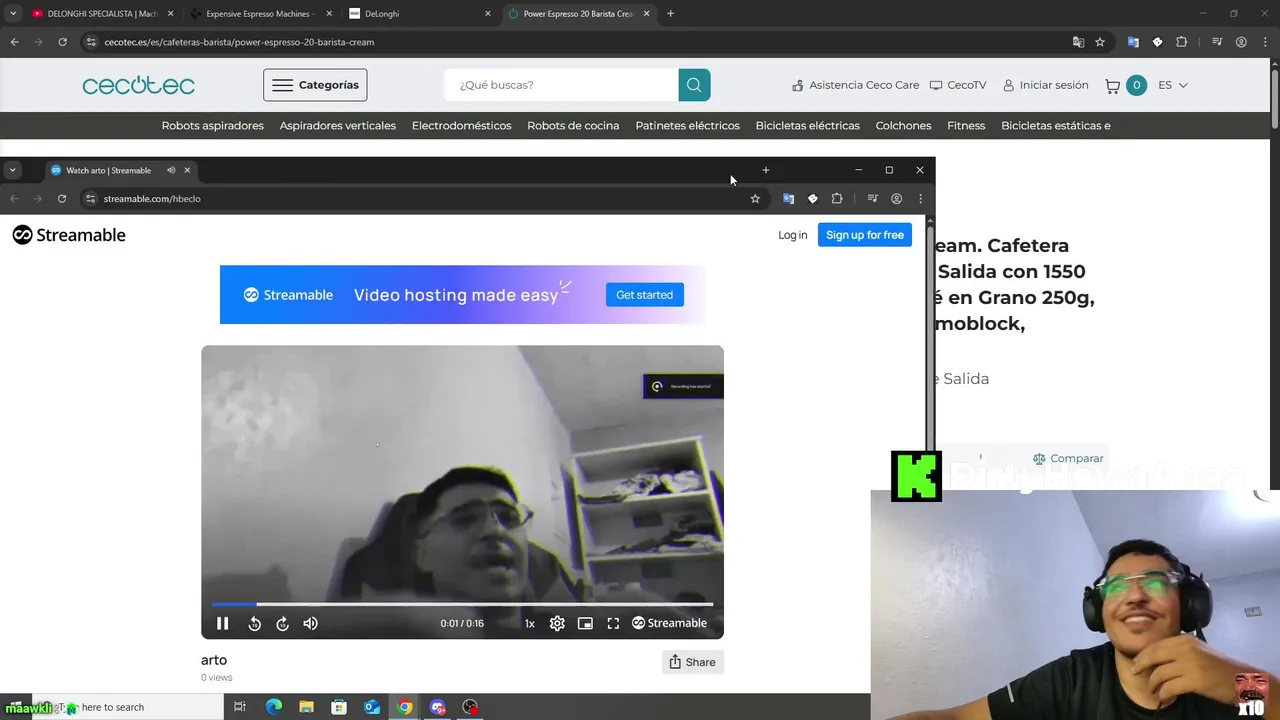Mute the Watch arto tab audio icon
1280x720 pixels.
[x=171, y=170]
